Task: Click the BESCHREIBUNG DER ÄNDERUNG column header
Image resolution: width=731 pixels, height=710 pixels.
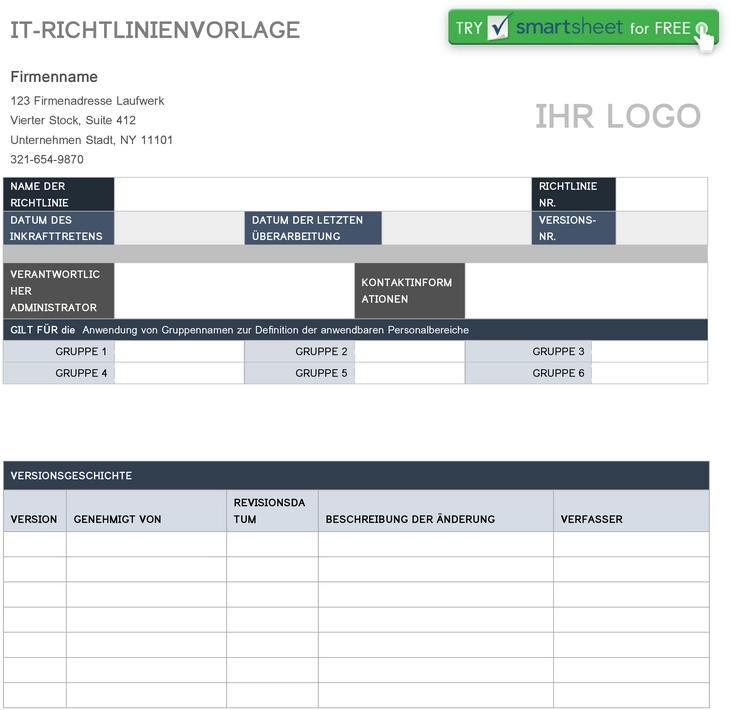Action: point(436,510)
